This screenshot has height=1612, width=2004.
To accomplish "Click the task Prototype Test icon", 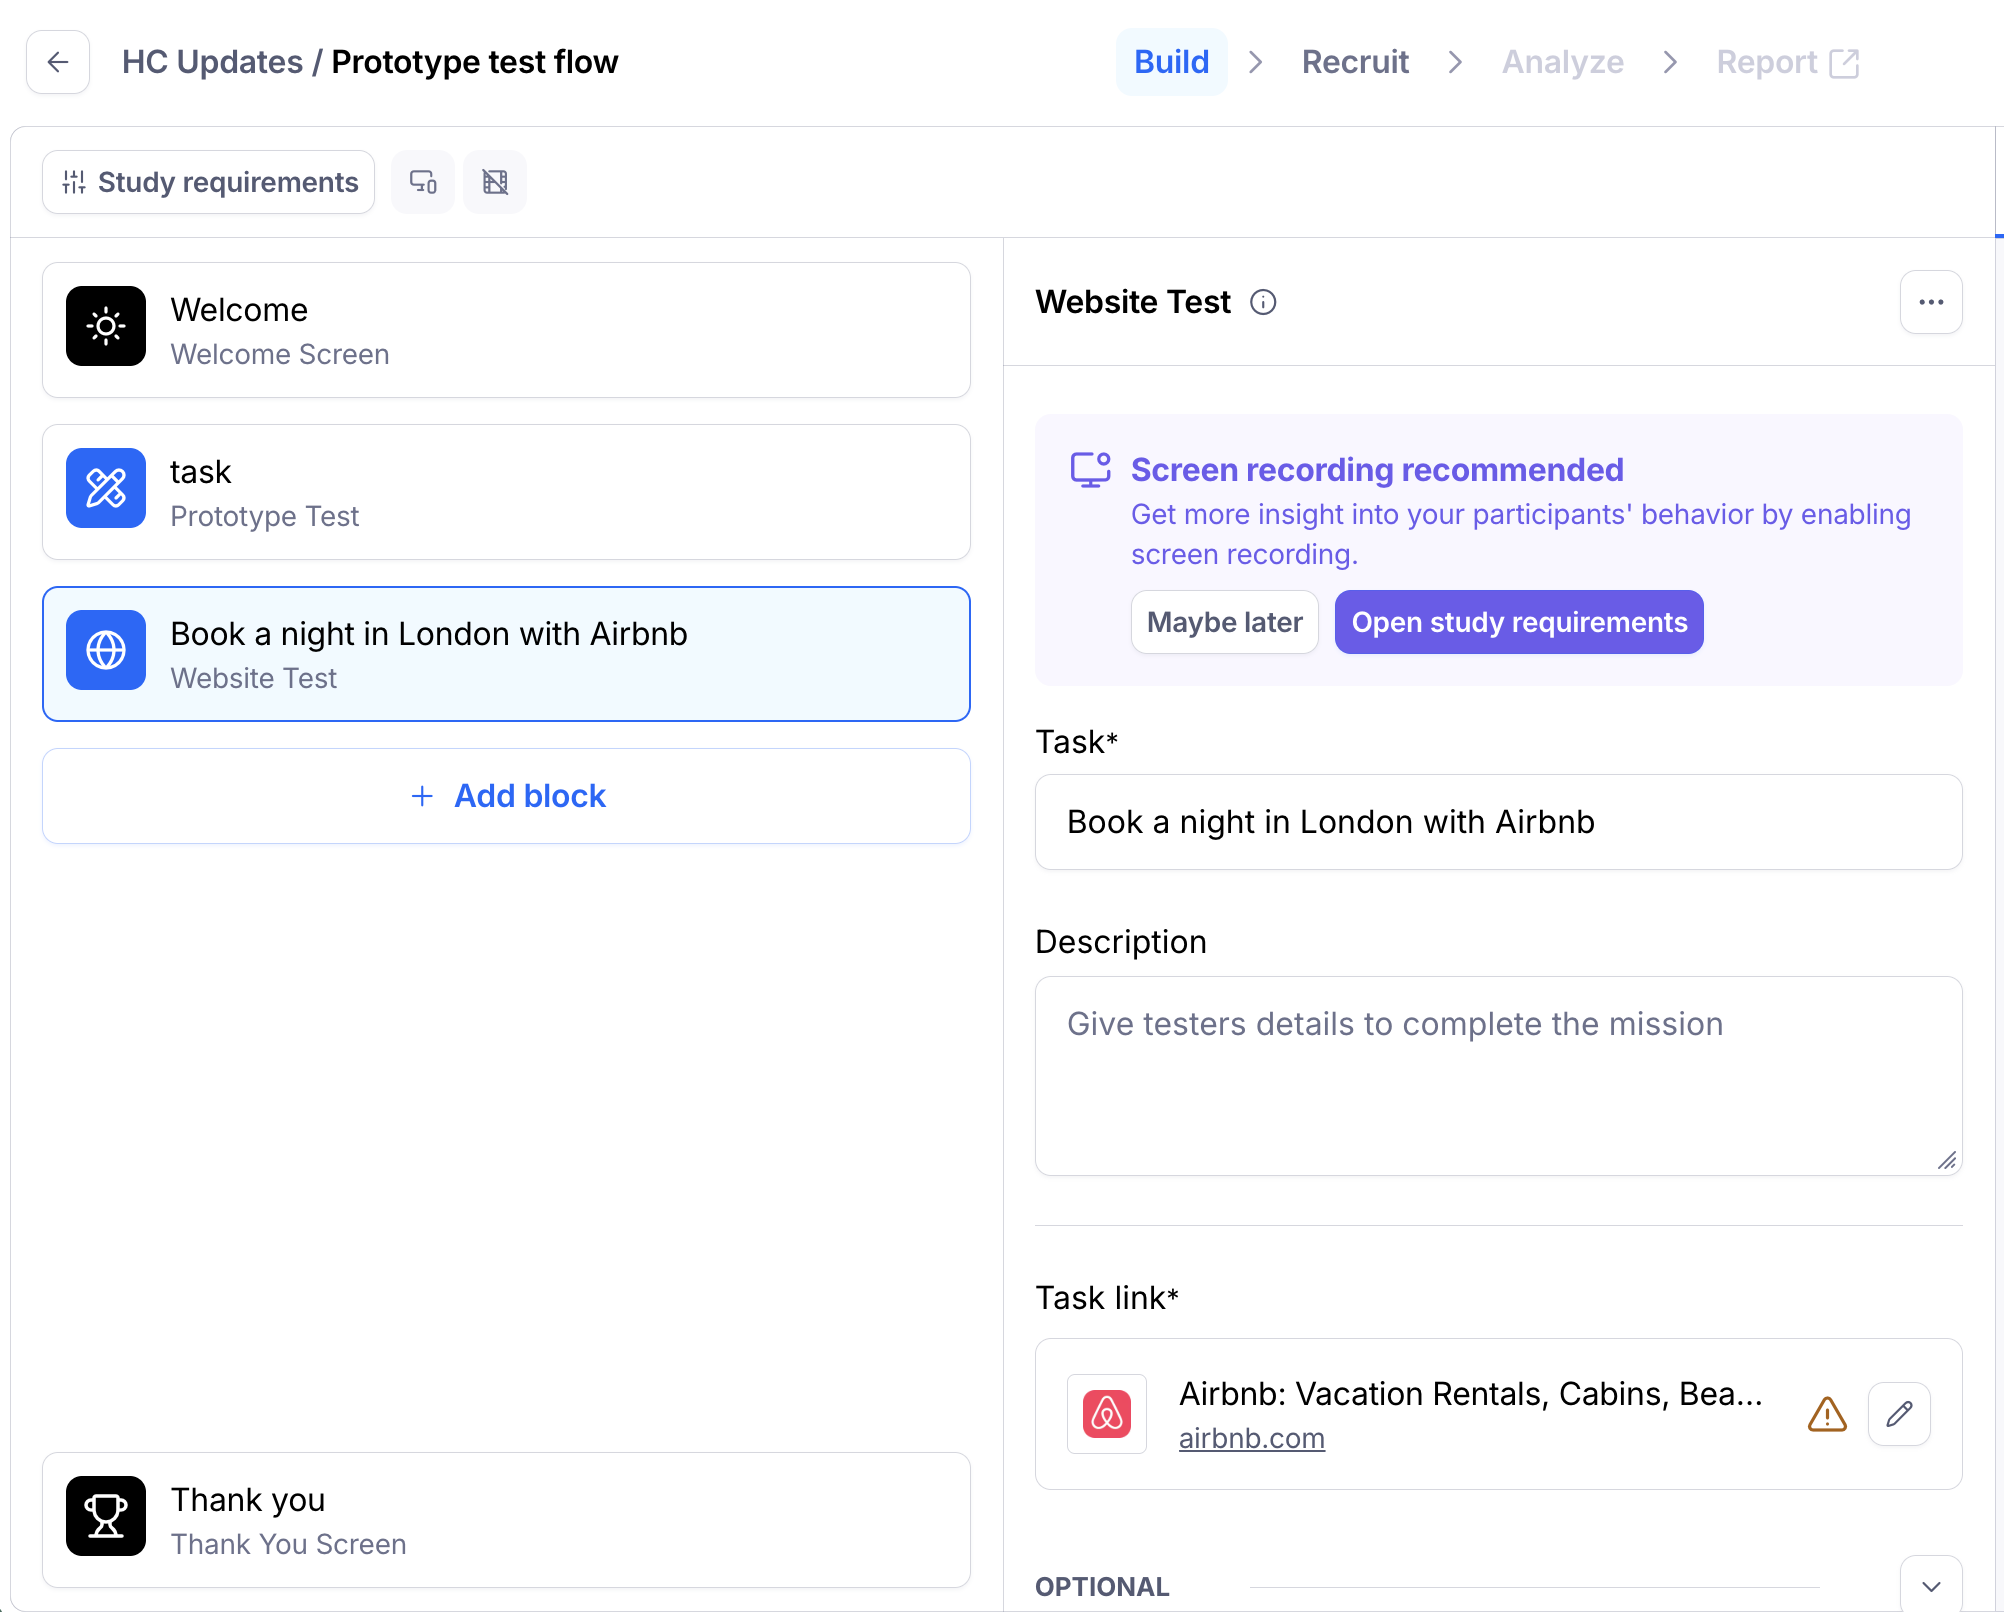I will click(106, 488).
